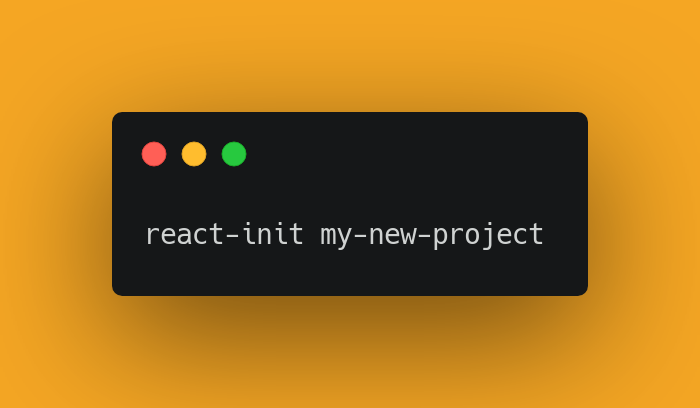Click empty title area beside green dot

(402, 154)
